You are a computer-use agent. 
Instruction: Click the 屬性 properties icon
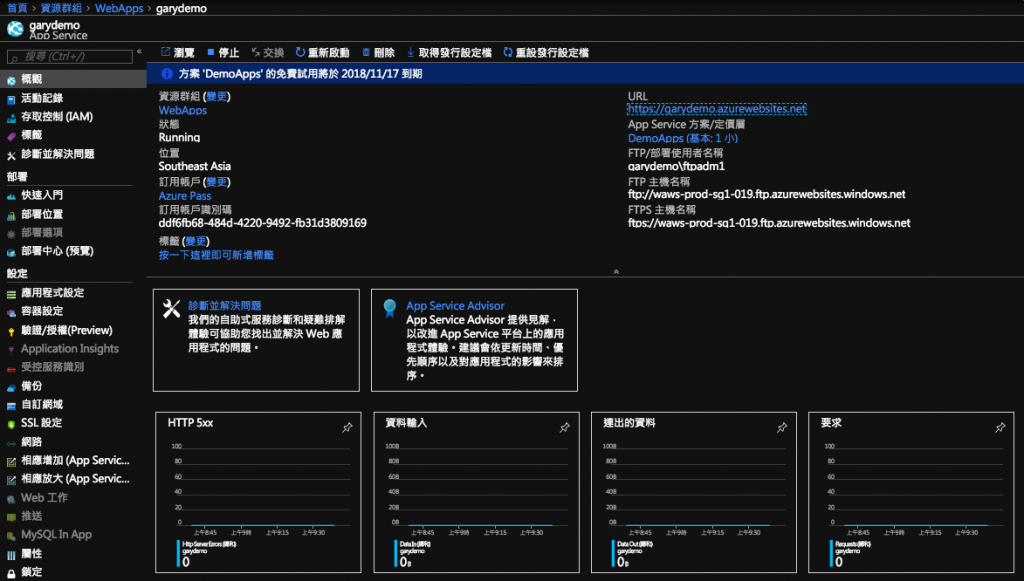11,555
